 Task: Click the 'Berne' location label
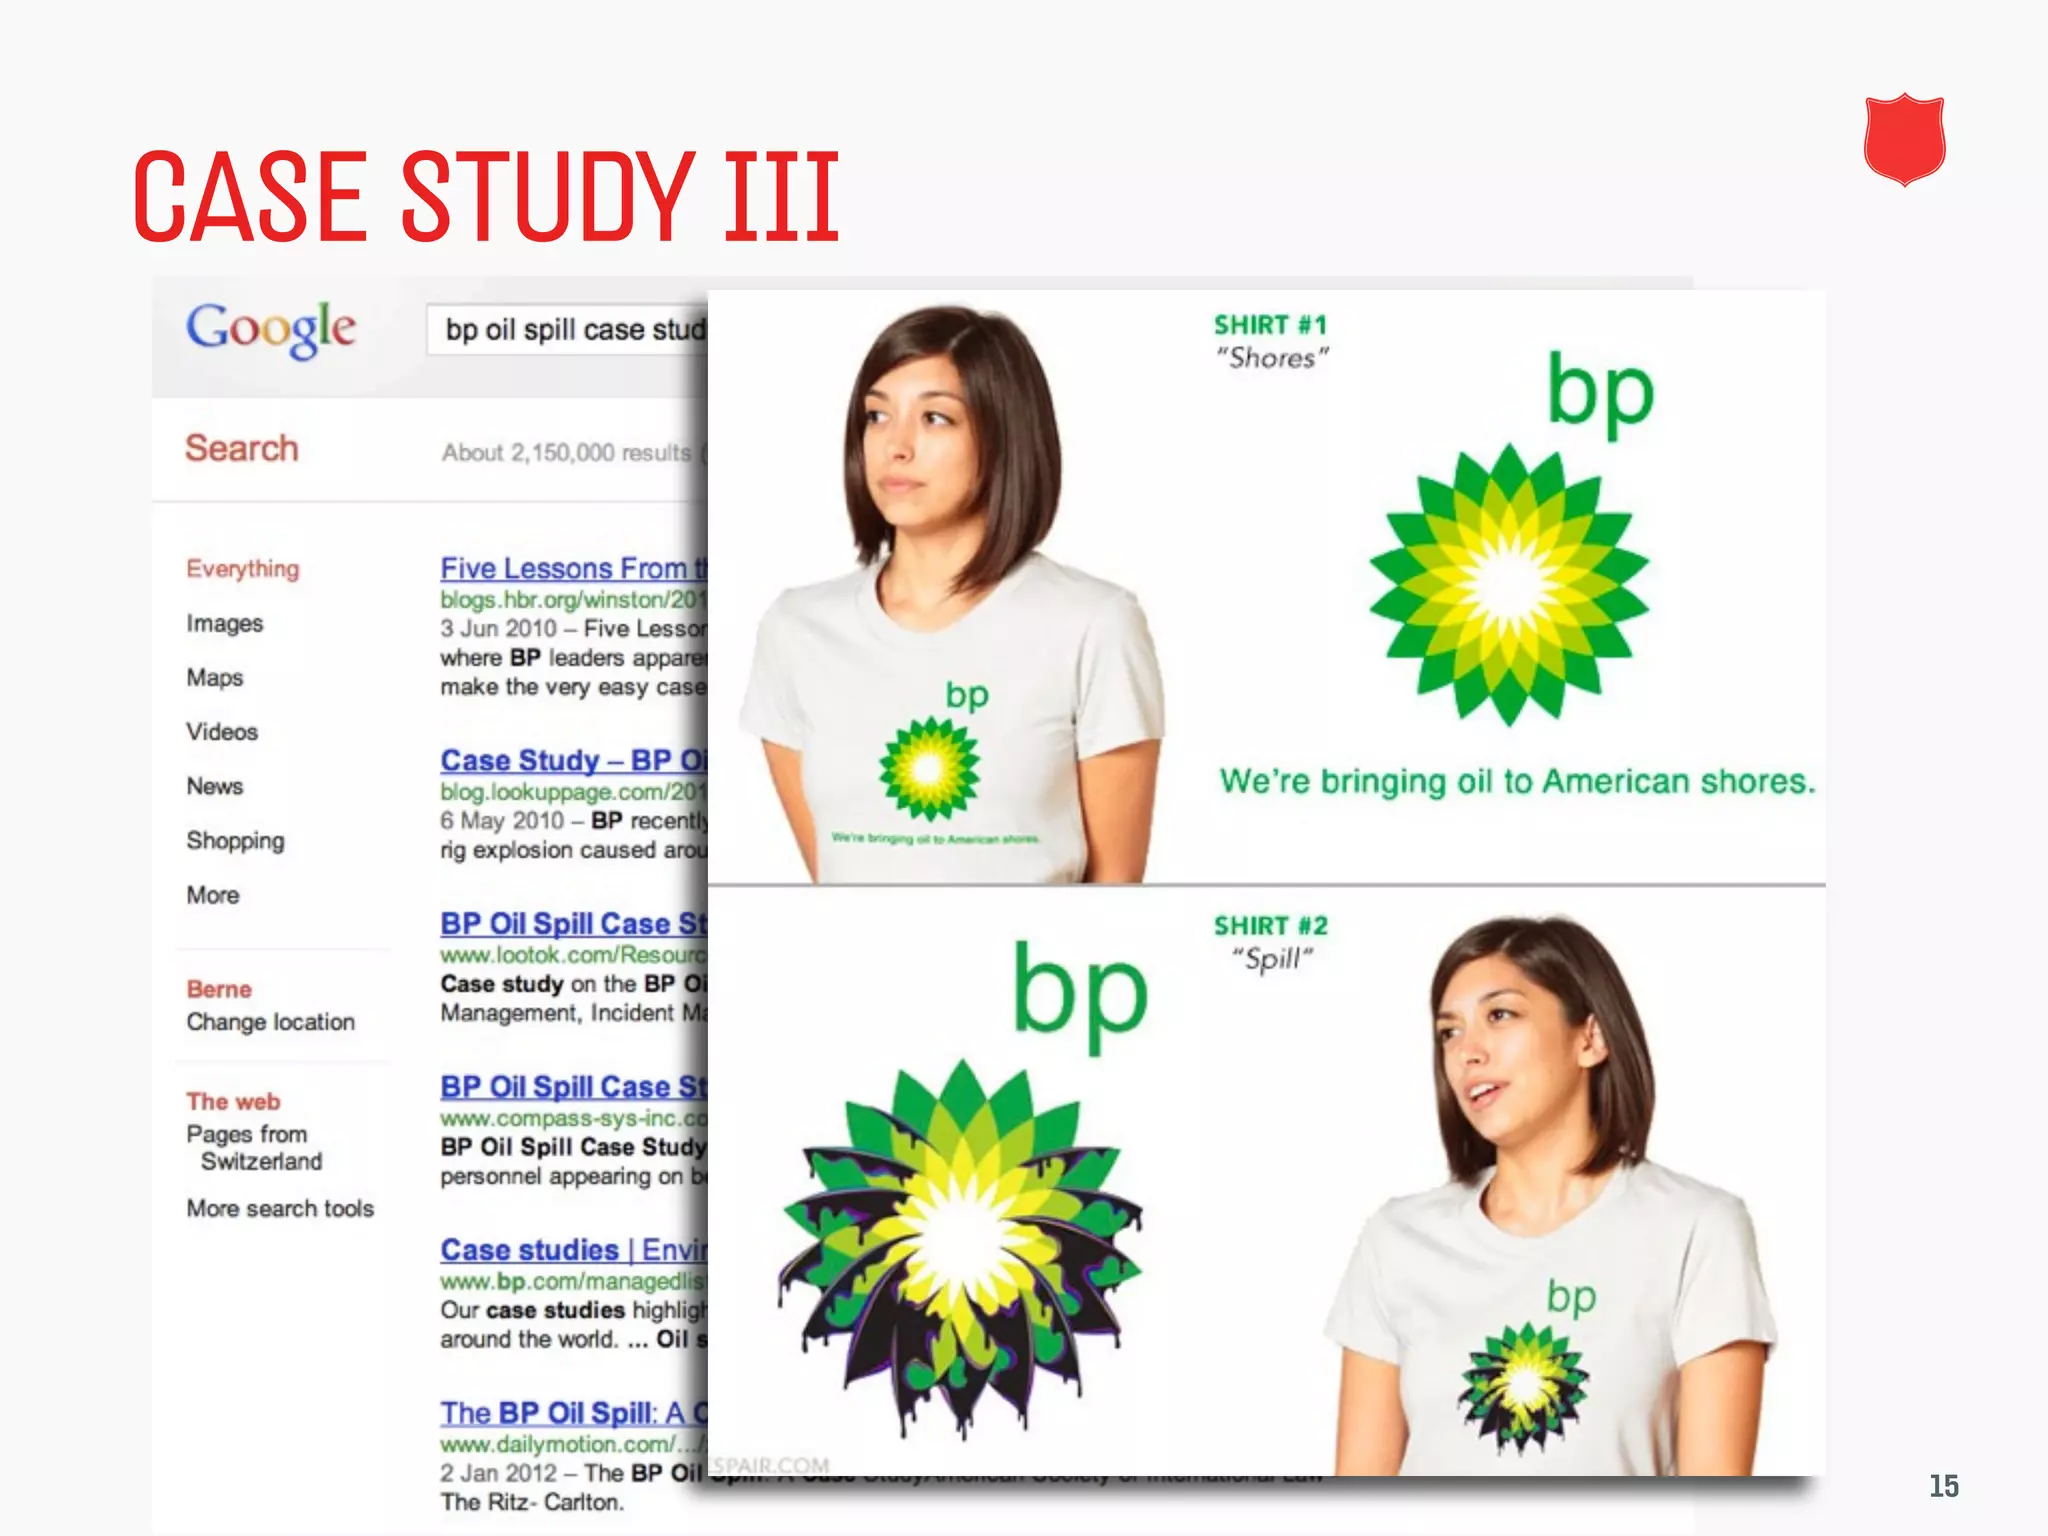pos(219,989)
